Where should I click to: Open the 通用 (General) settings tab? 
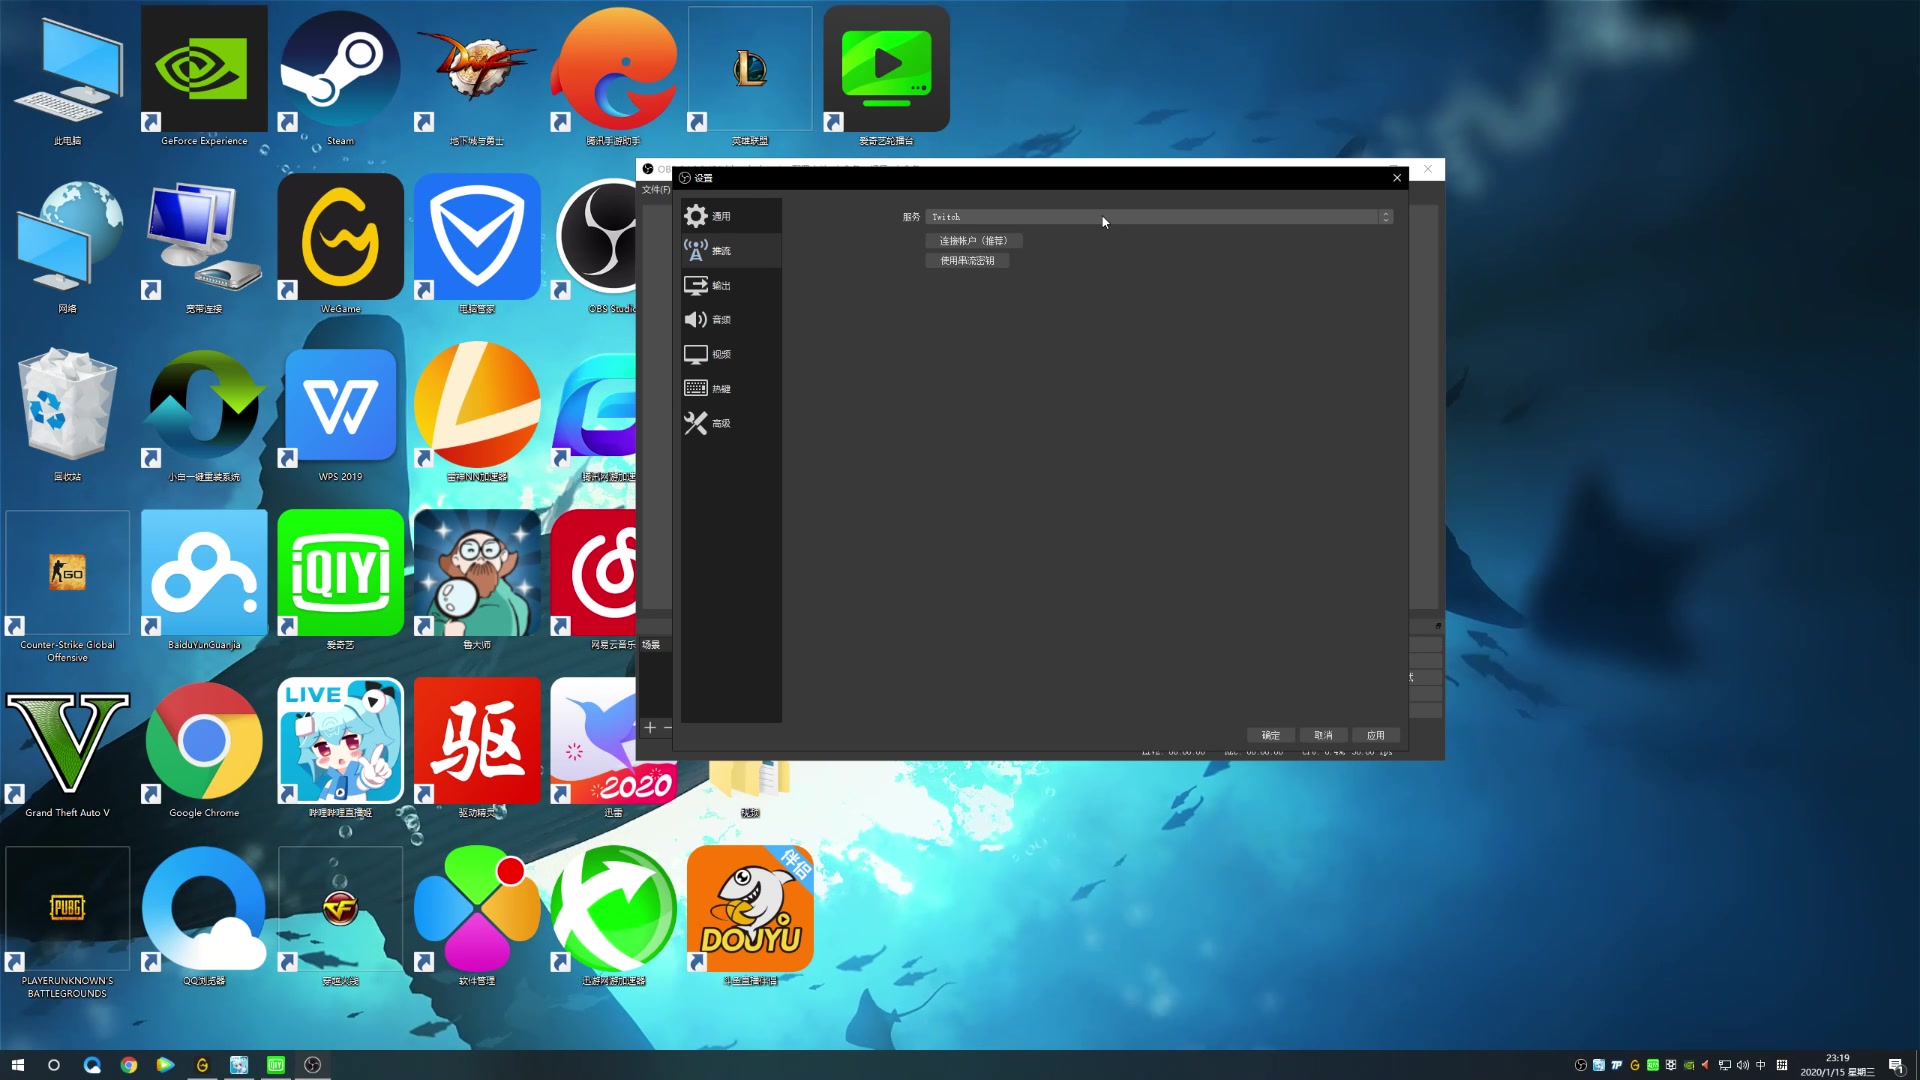[731, 216]
